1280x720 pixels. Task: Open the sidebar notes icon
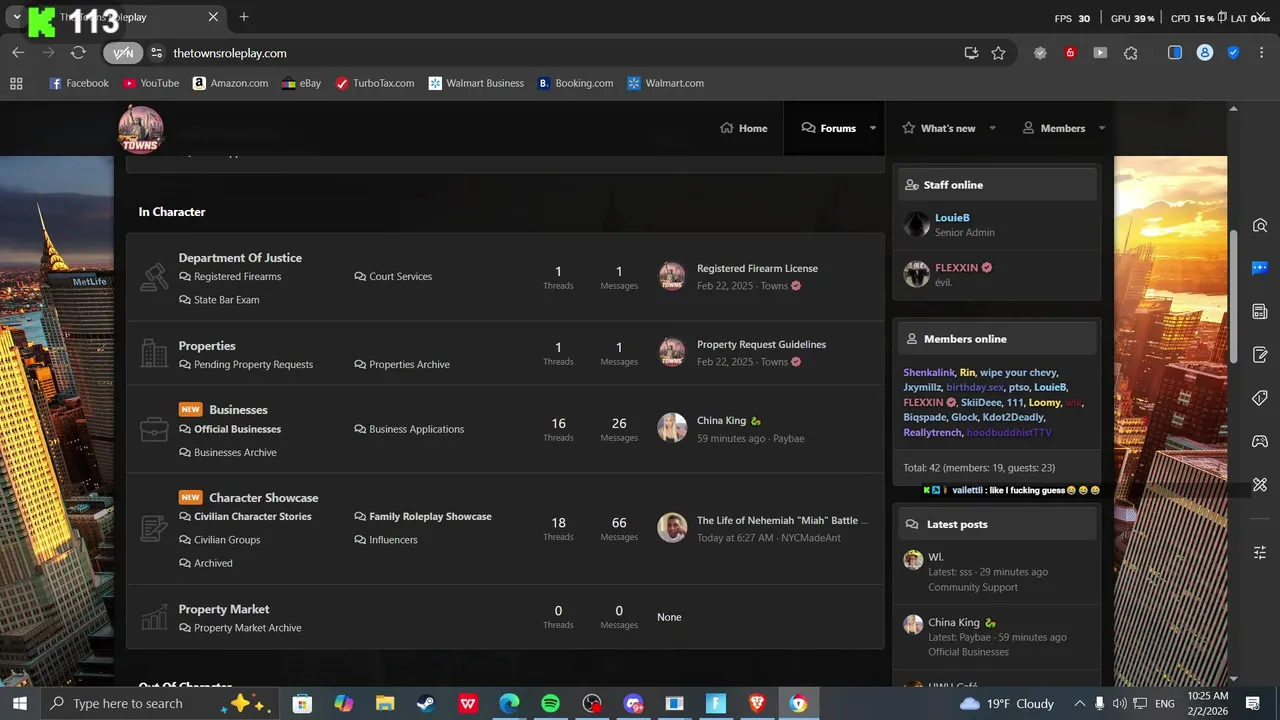pos(1260,355)
